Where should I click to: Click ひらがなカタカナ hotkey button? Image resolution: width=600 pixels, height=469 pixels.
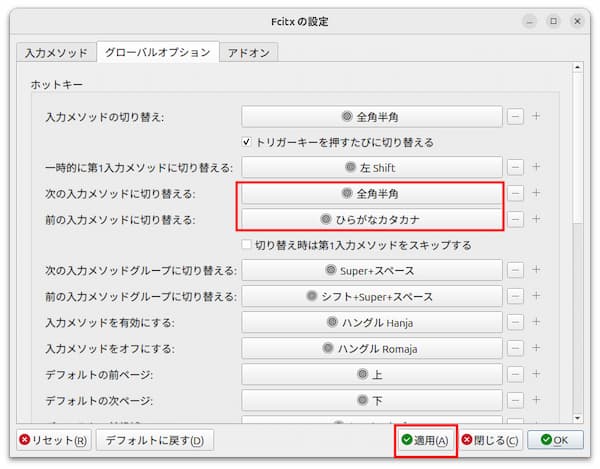tap(372, 219)
